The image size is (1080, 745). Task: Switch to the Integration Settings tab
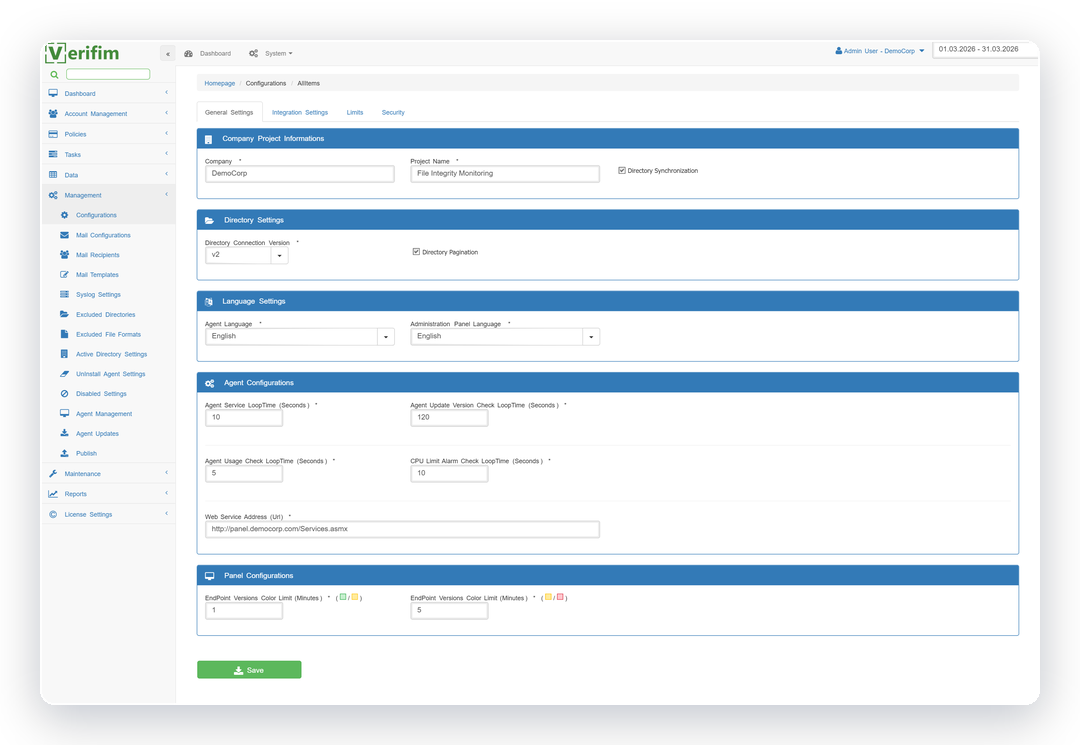coord(300,112)
